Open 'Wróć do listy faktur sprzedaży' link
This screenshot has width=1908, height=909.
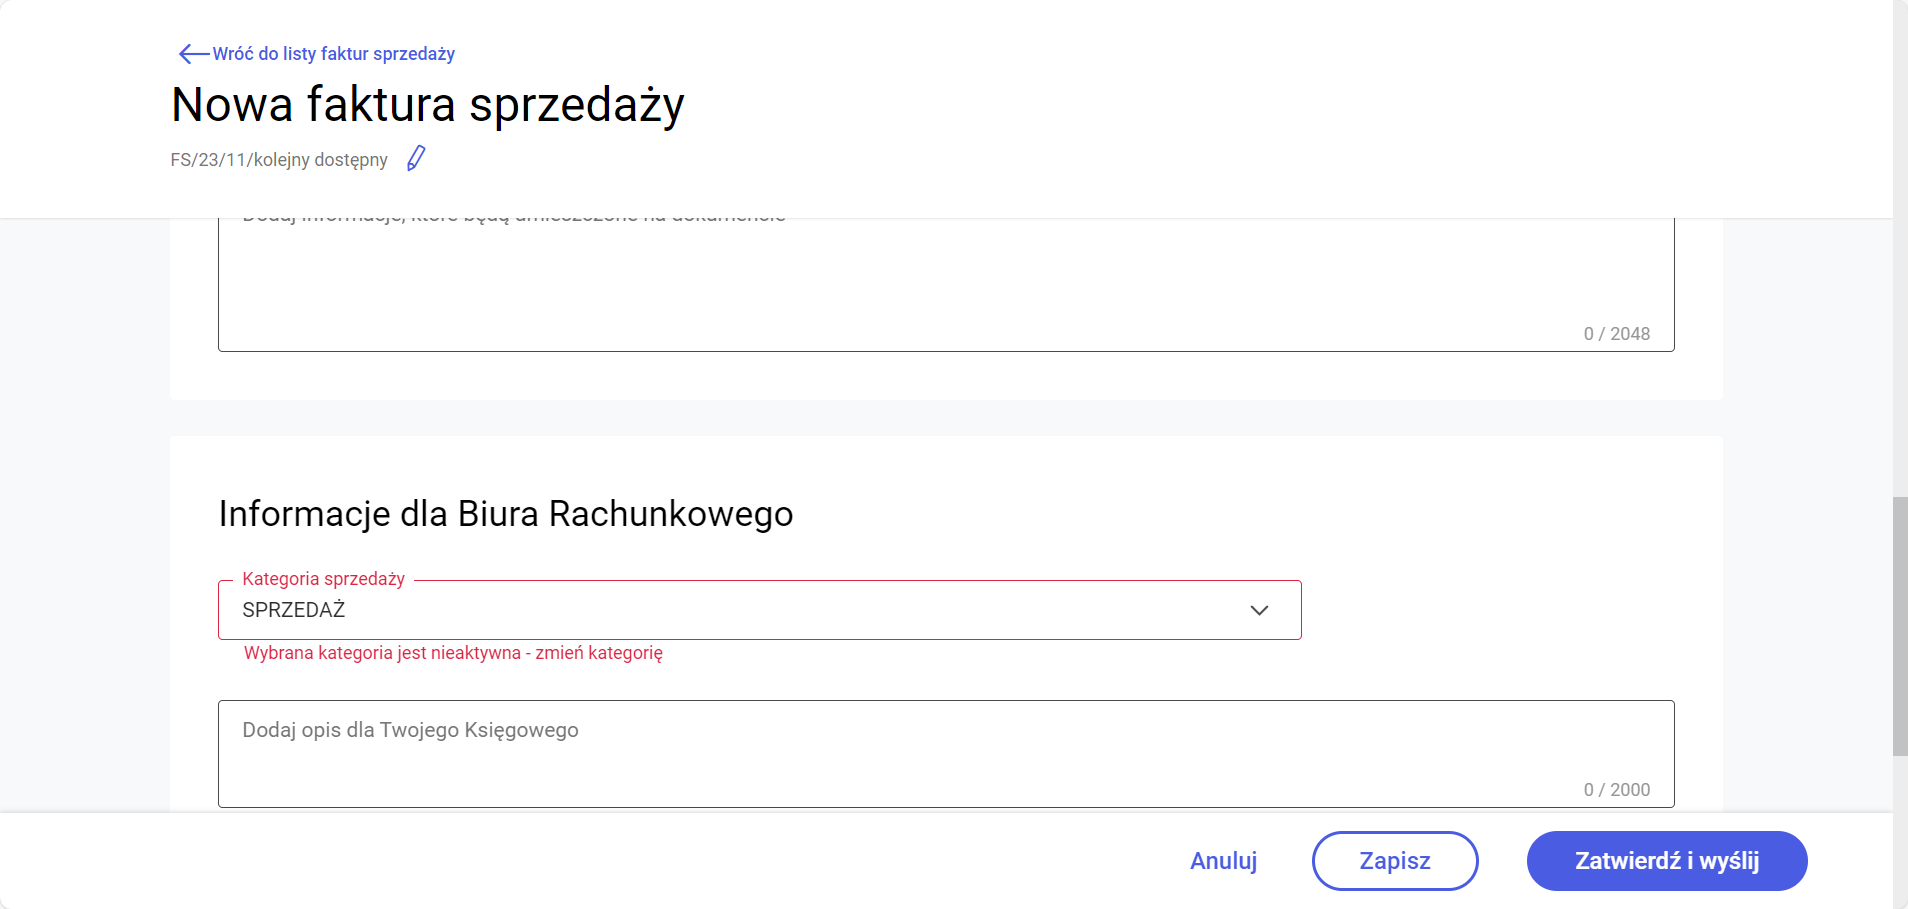334,54
